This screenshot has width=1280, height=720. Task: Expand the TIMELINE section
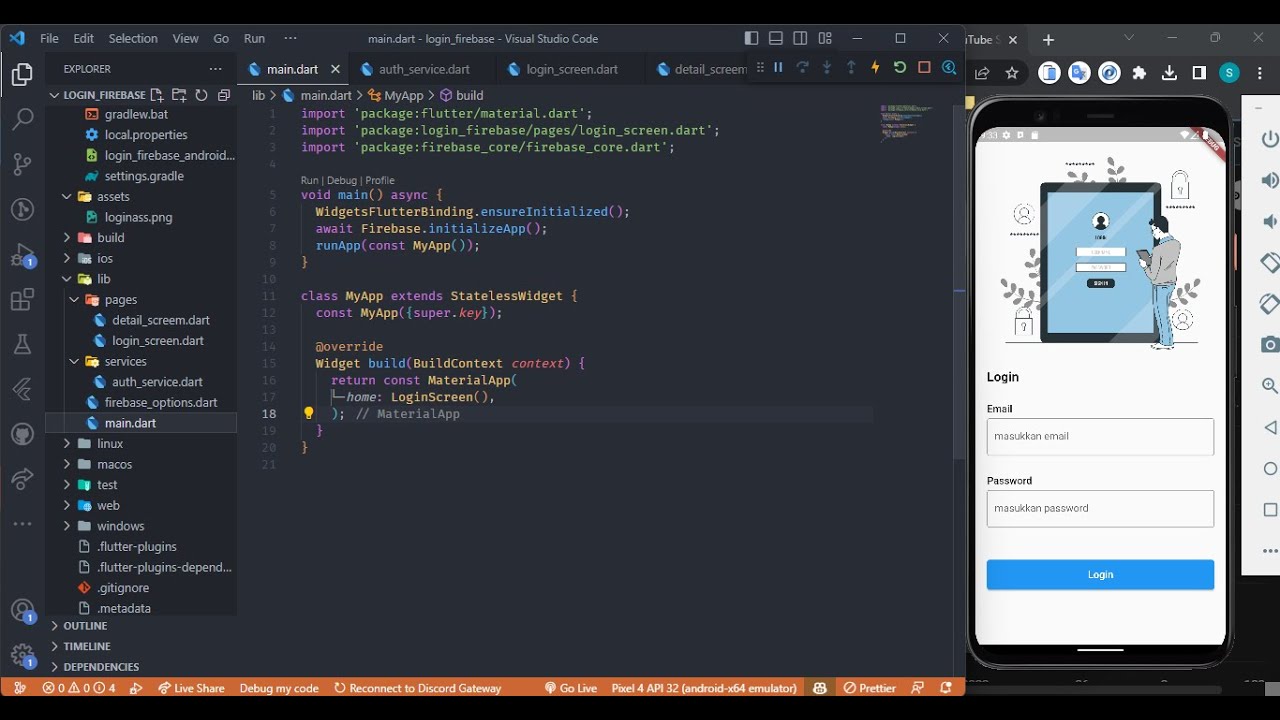(x=87, y=647)
